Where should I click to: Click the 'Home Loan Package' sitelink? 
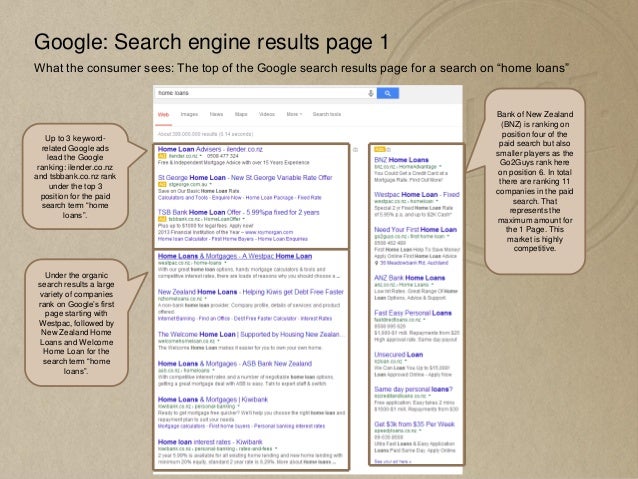tap(269, 197)
